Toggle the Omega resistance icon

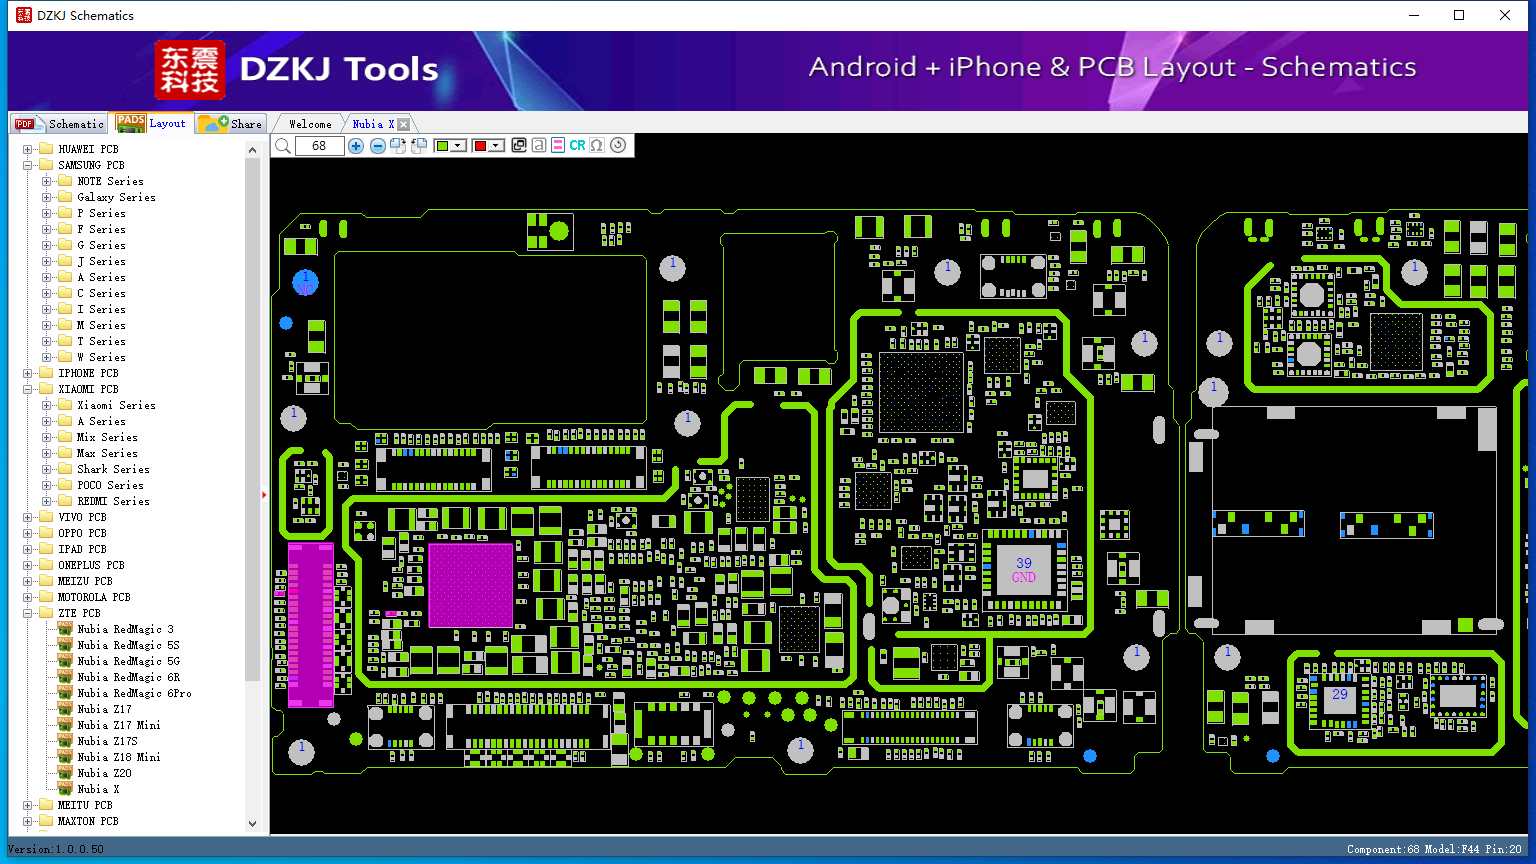click(x=597, y=146)
